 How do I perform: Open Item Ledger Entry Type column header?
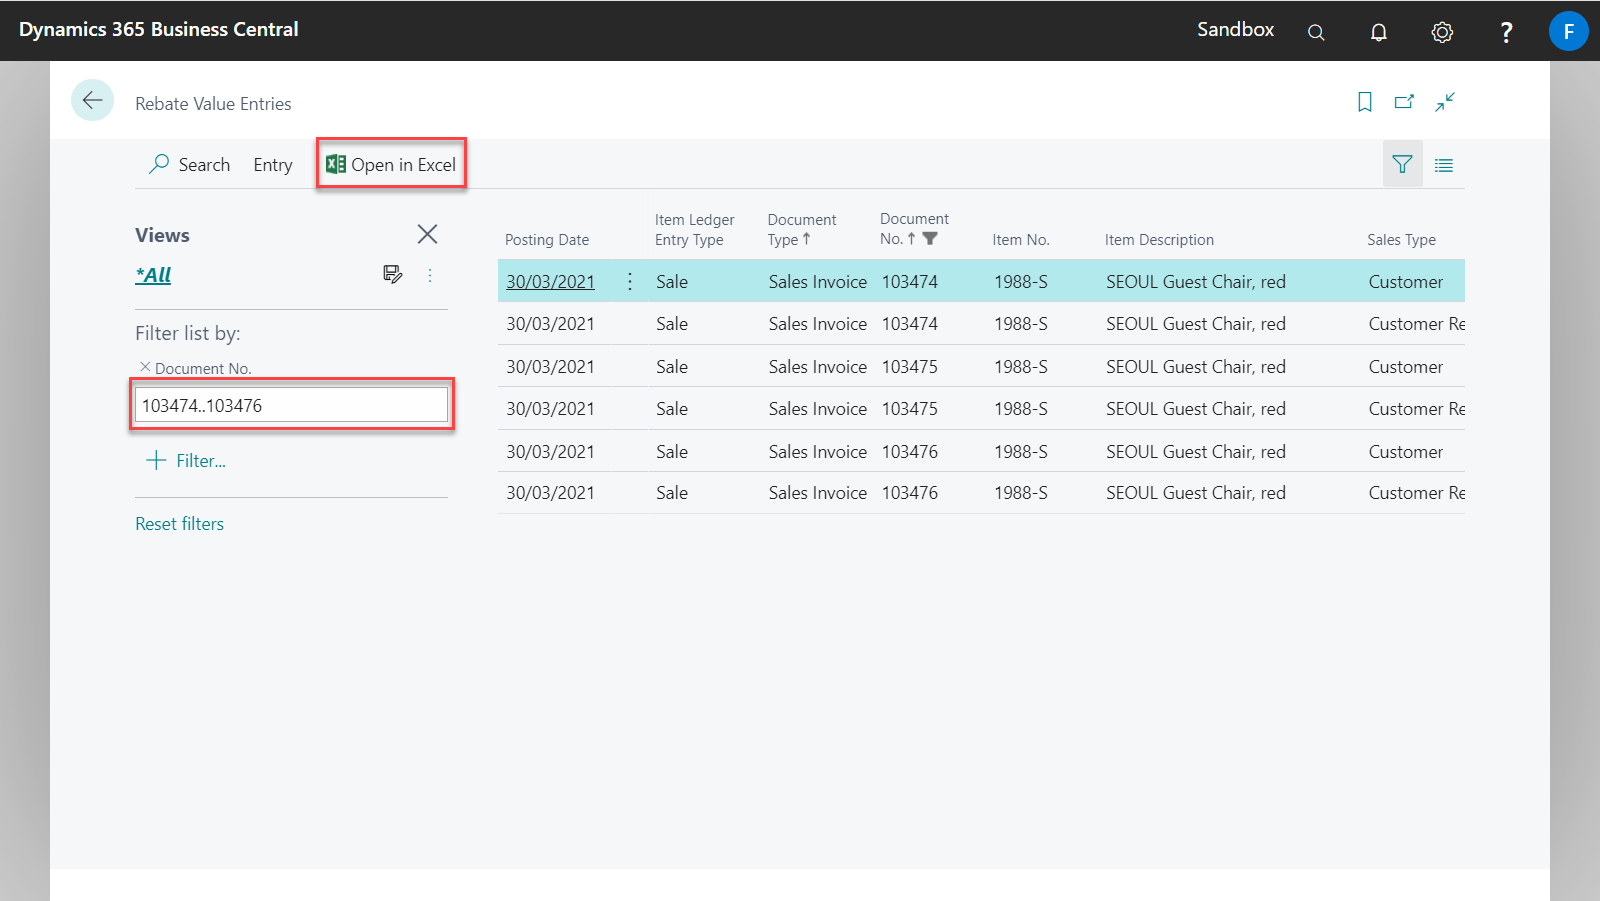point(694,230)
